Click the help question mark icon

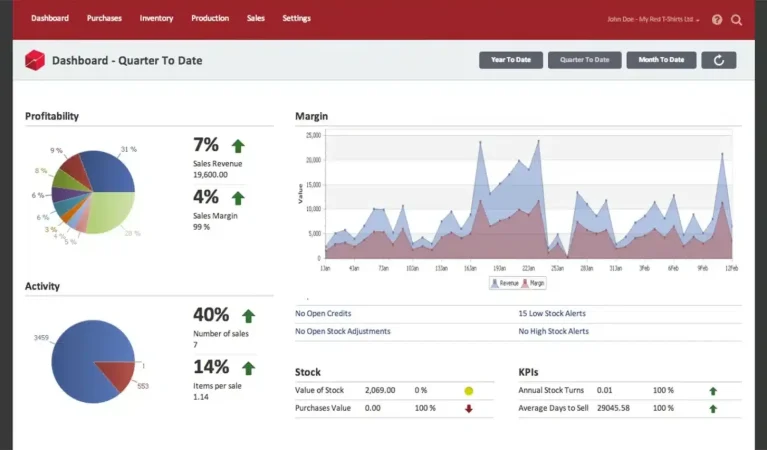pyautogui.click(x=717, y=20)
